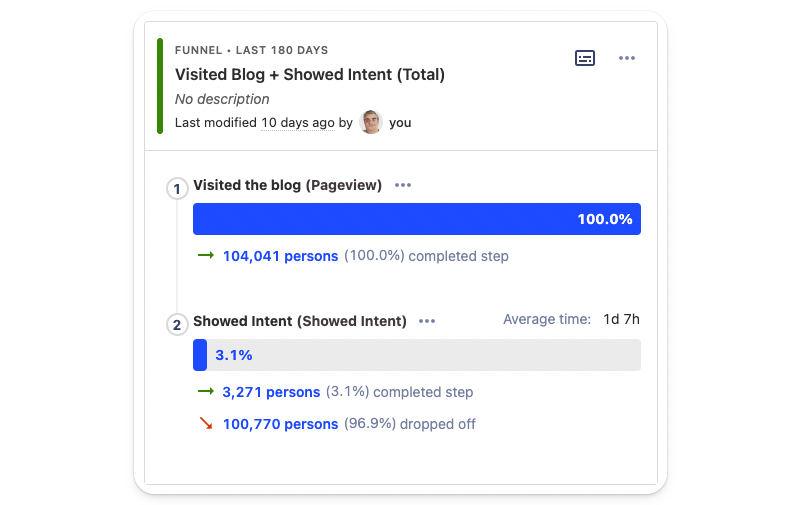Click the green arrow beside 3,271 persons
This screenshot has height=505, width=800.
206,391
